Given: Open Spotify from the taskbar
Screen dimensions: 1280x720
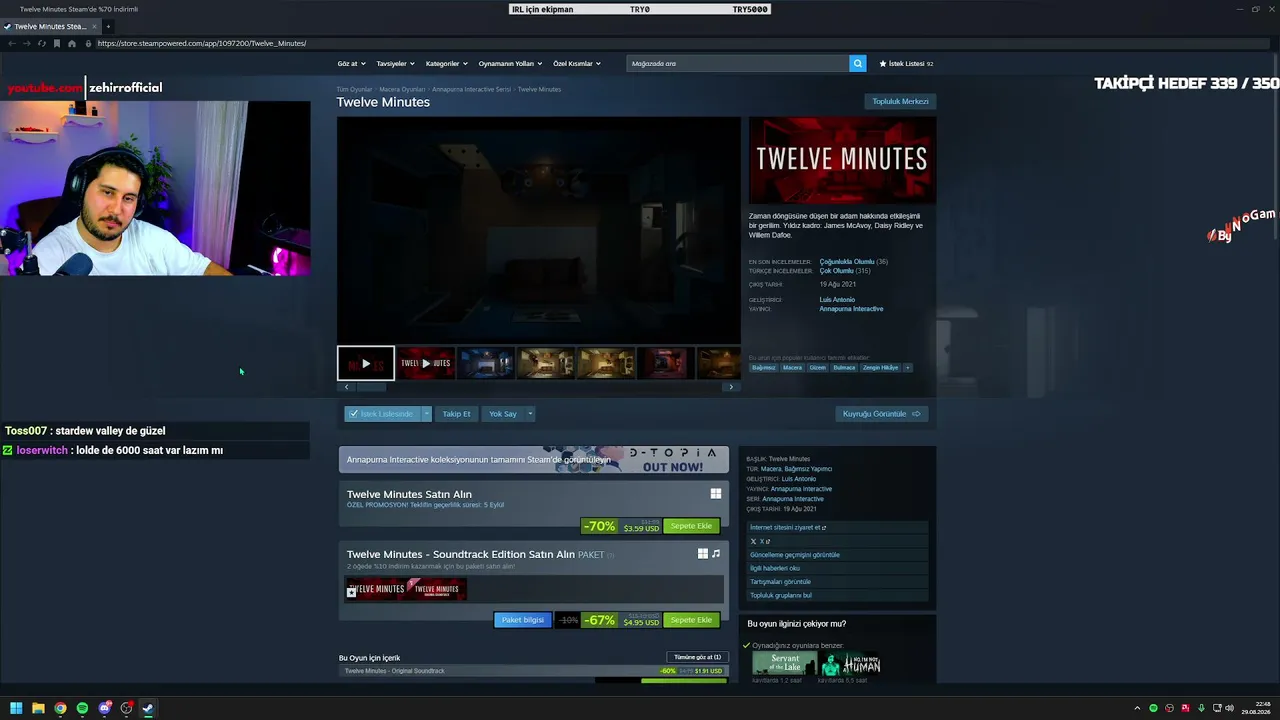Looking at the screenshot, I should pos(82,708).
